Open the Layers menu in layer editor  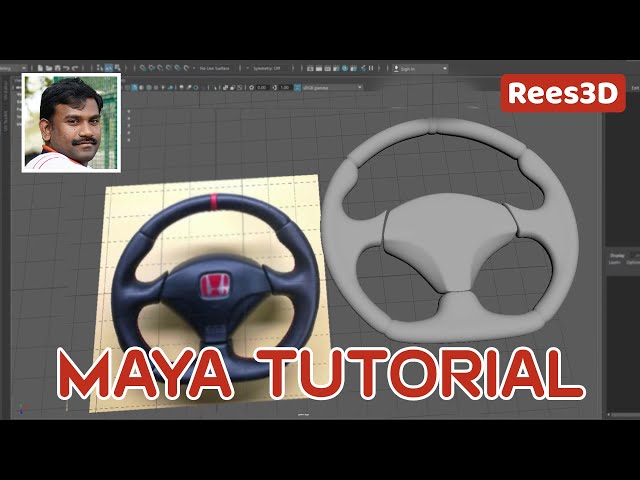coord(614,262)
